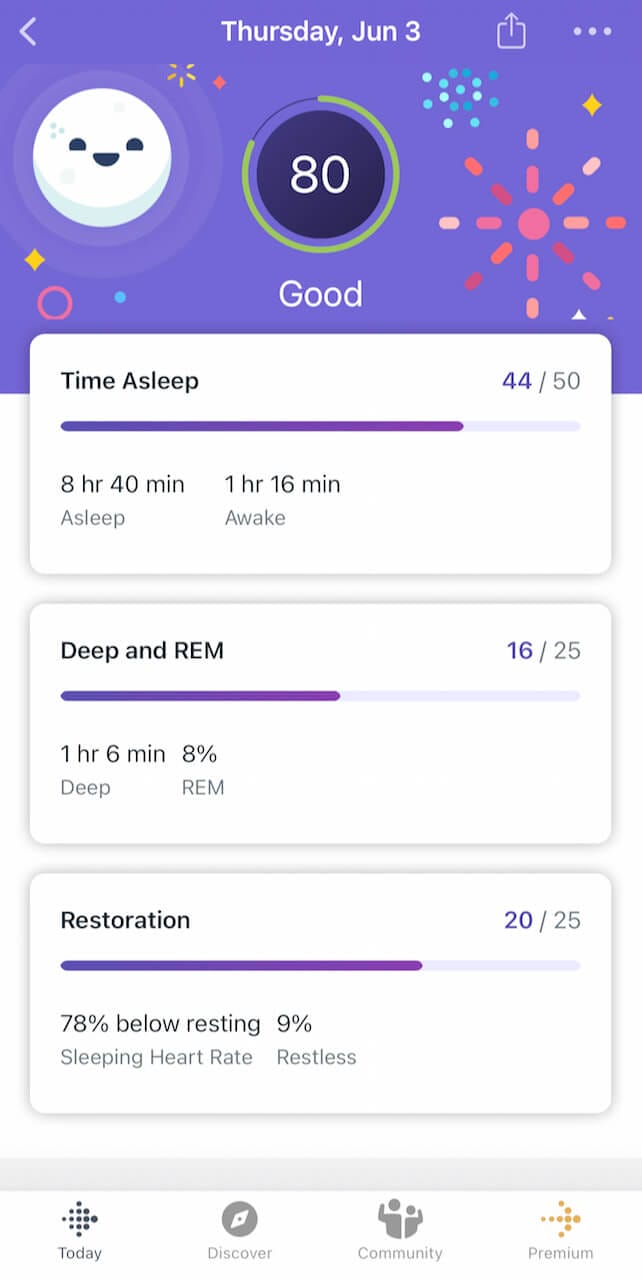Open the Premium icon
642x1280 pixels.
(561, 1218)
